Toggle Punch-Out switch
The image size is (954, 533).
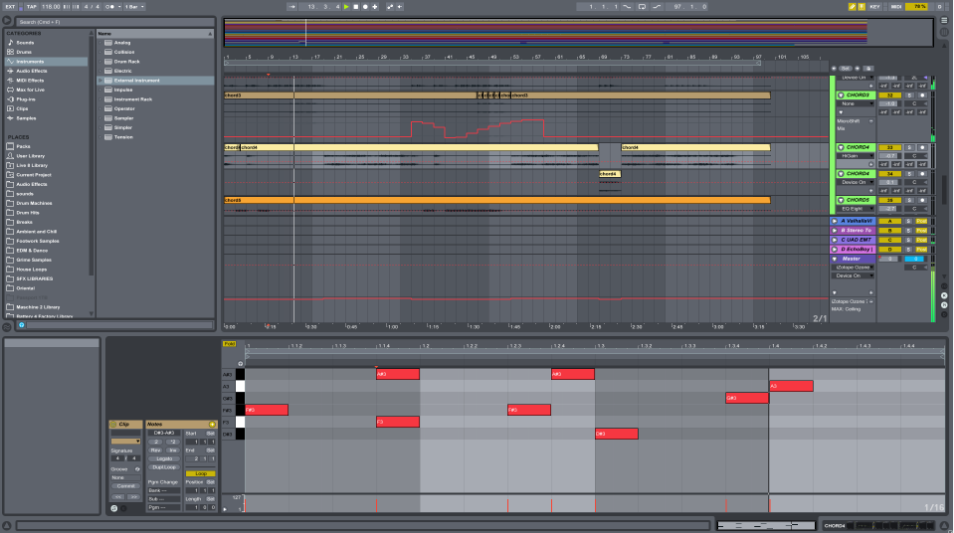[657, 7]
